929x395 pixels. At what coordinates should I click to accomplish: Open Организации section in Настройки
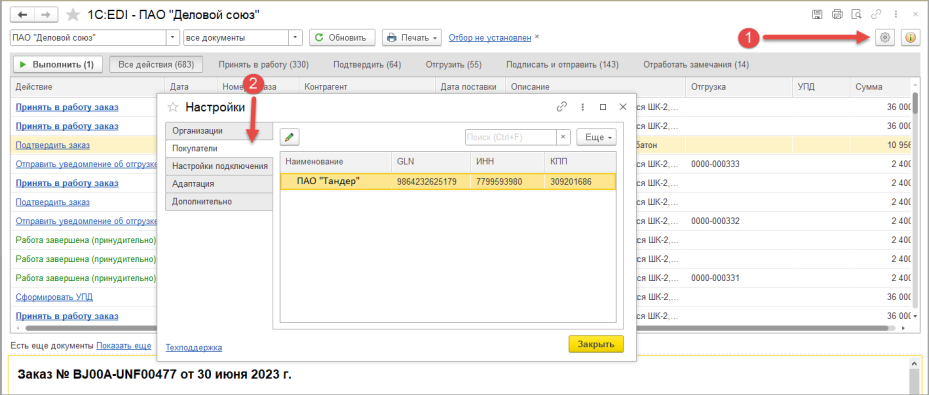(x=219, y=131)
